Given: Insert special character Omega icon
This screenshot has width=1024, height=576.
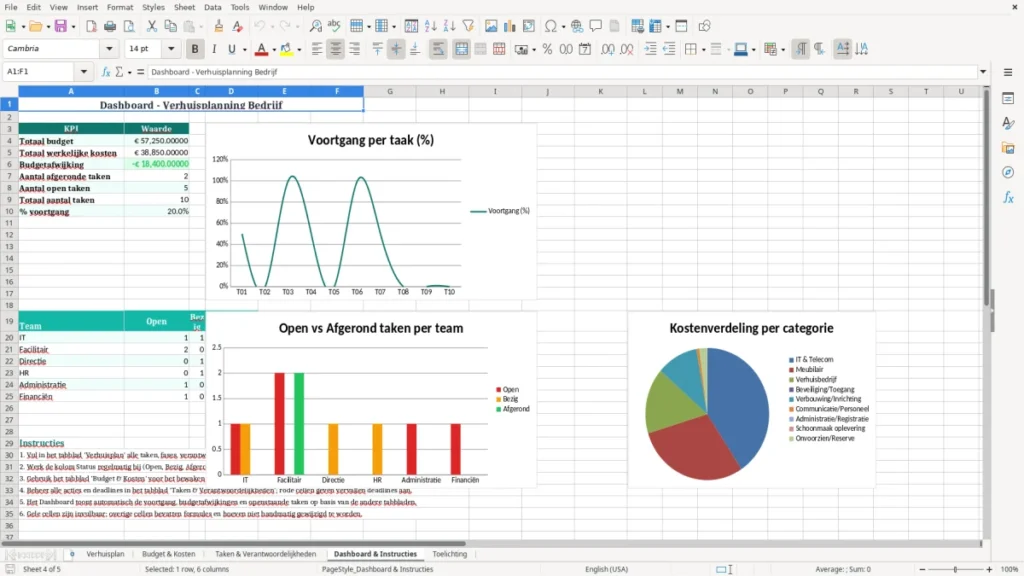Looking at the screenshot, I should click(x=551, y=26).
